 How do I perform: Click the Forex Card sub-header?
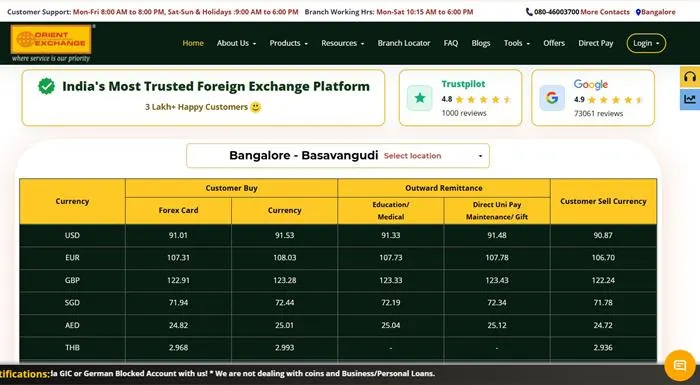(x=178, y=210)
